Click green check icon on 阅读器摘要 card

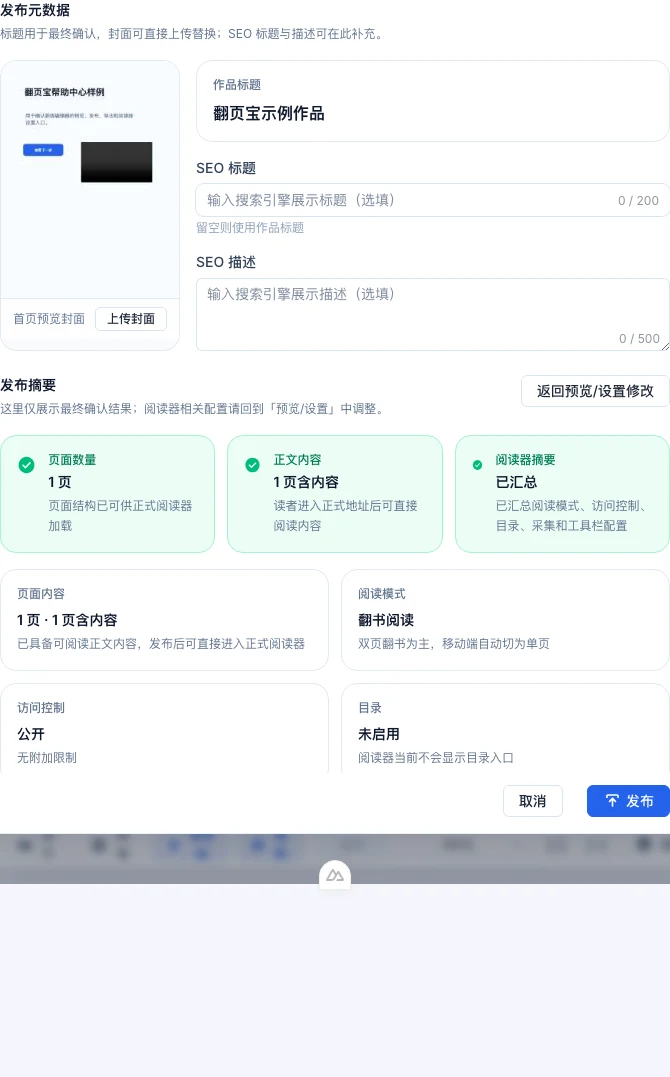(477, 465)
